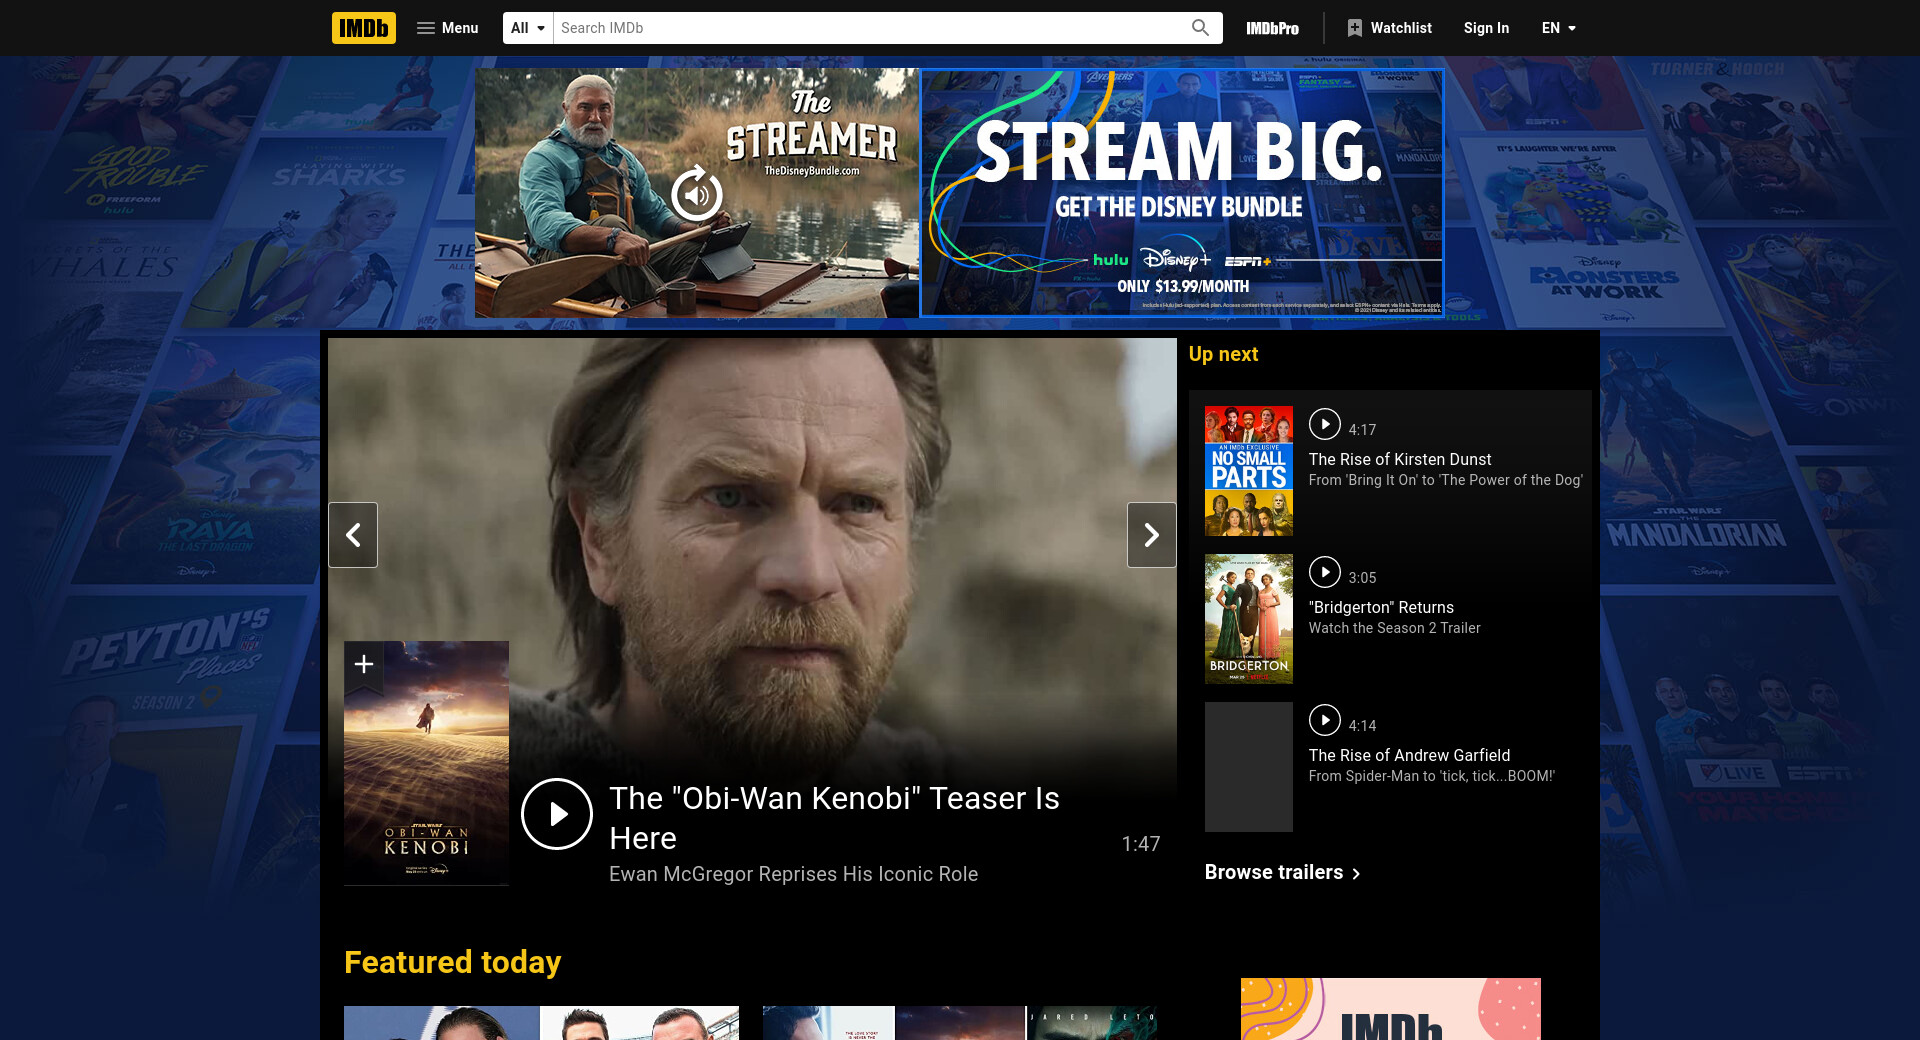Viewport: 1920px width, 1040px height.
Task: Play the Bridgerton Returns trailer
Action: click(x=1325, y=572)
